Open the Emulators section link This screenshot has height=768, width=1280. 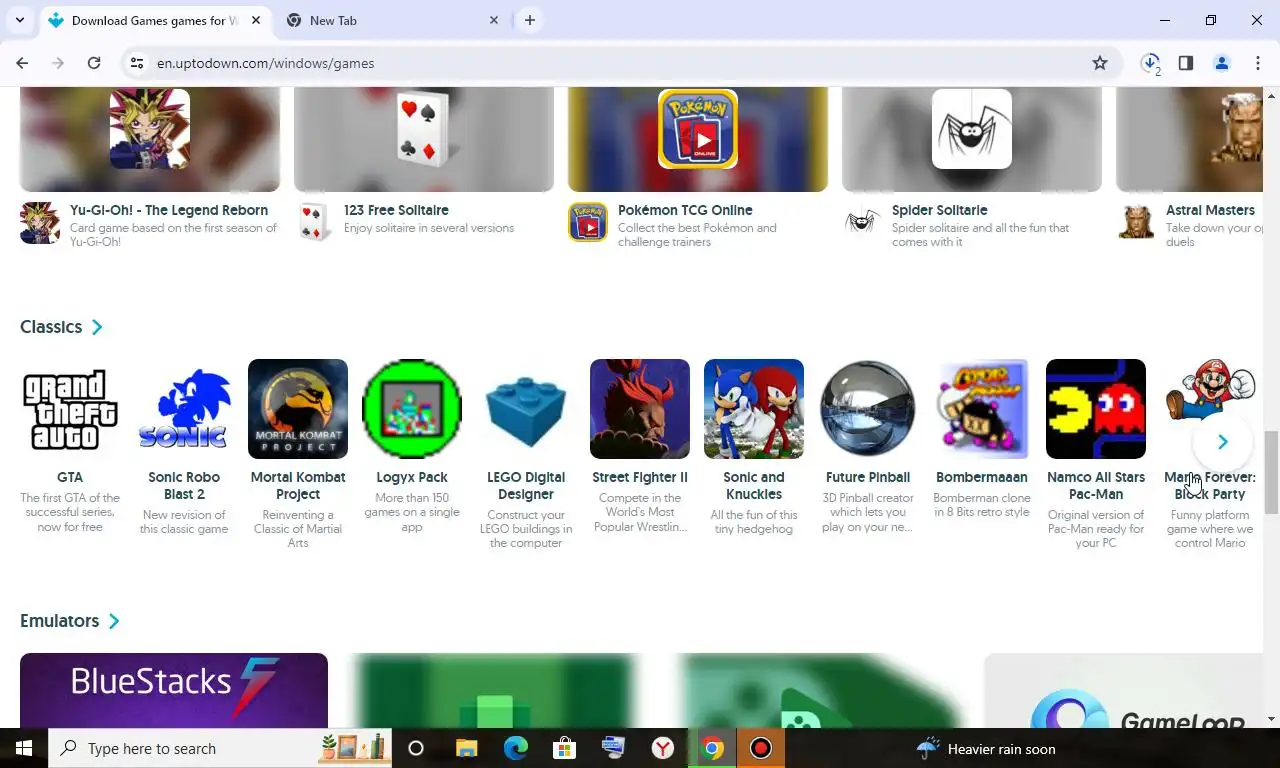[x=59, y=621]
